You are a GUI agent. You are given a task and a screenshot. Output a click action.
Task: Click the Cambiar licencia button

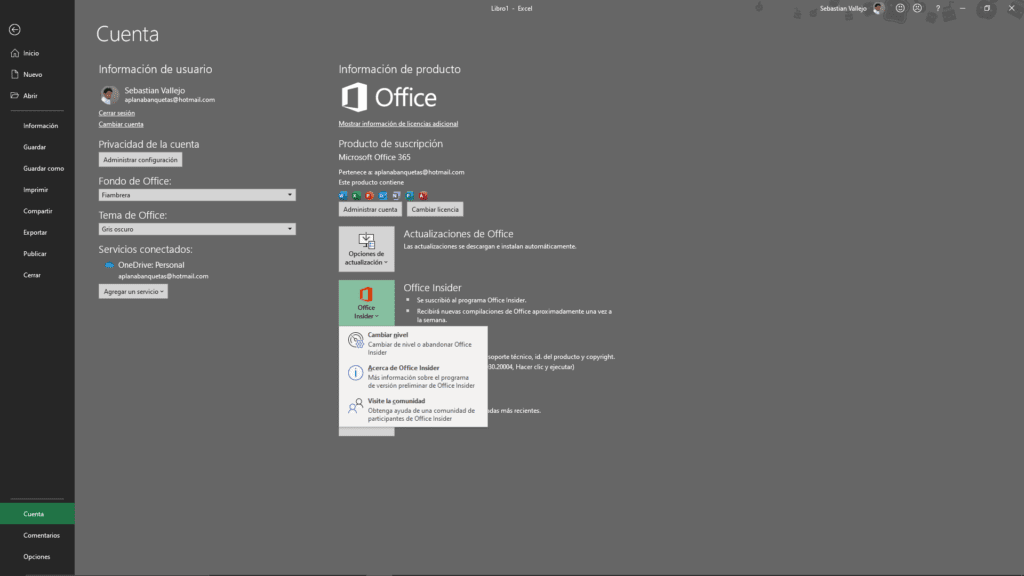pos(435,209)
